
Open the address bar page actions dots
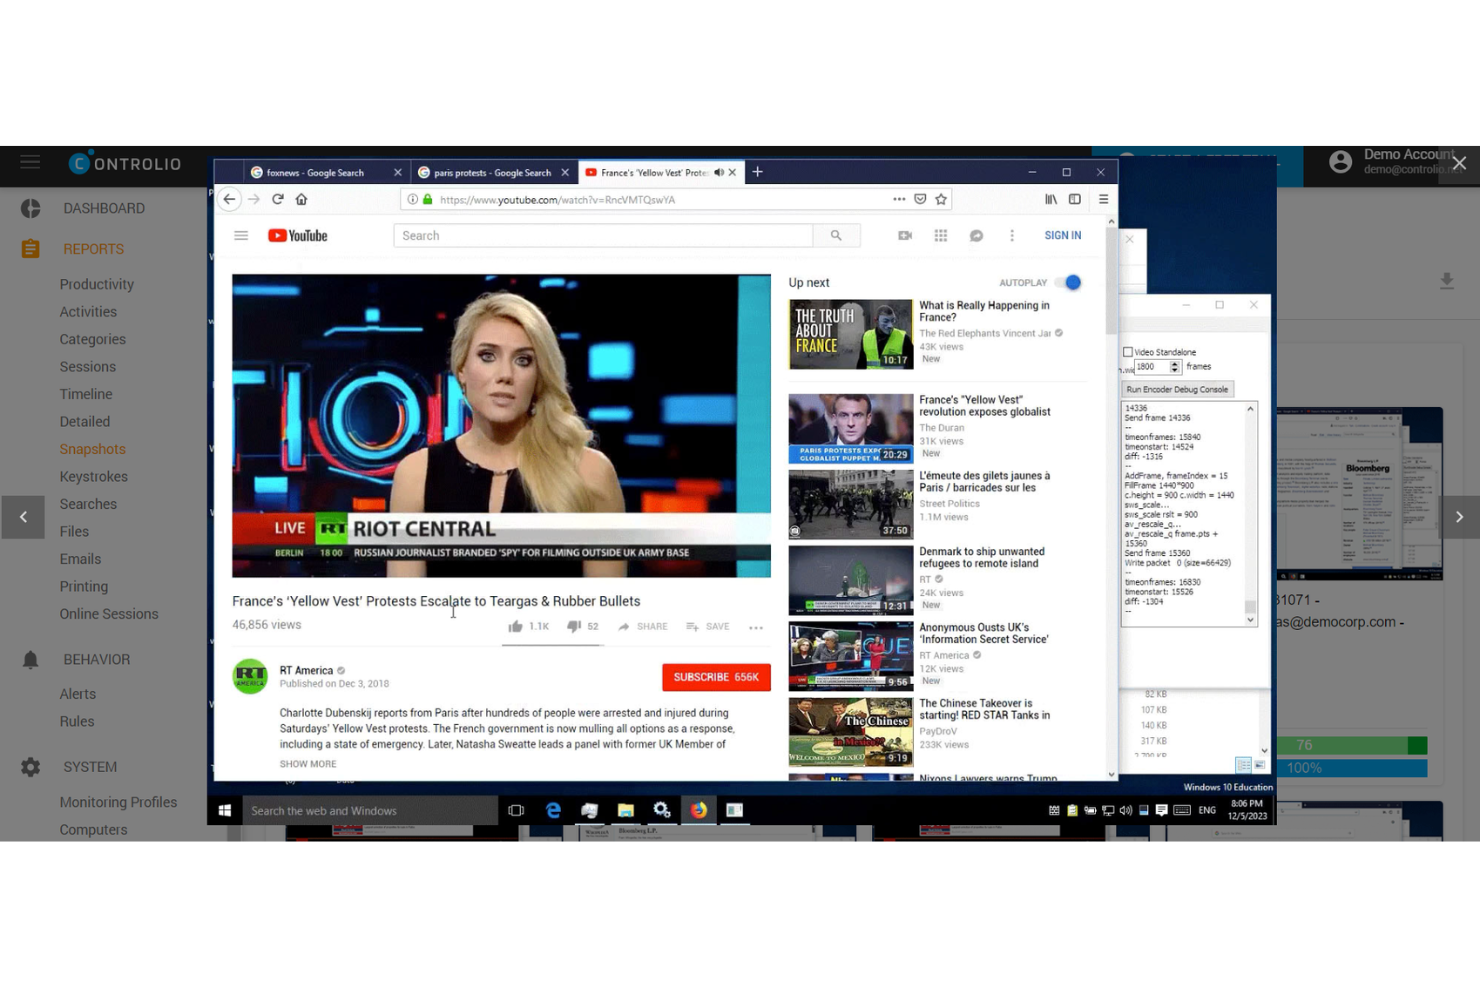pos(899,199)
